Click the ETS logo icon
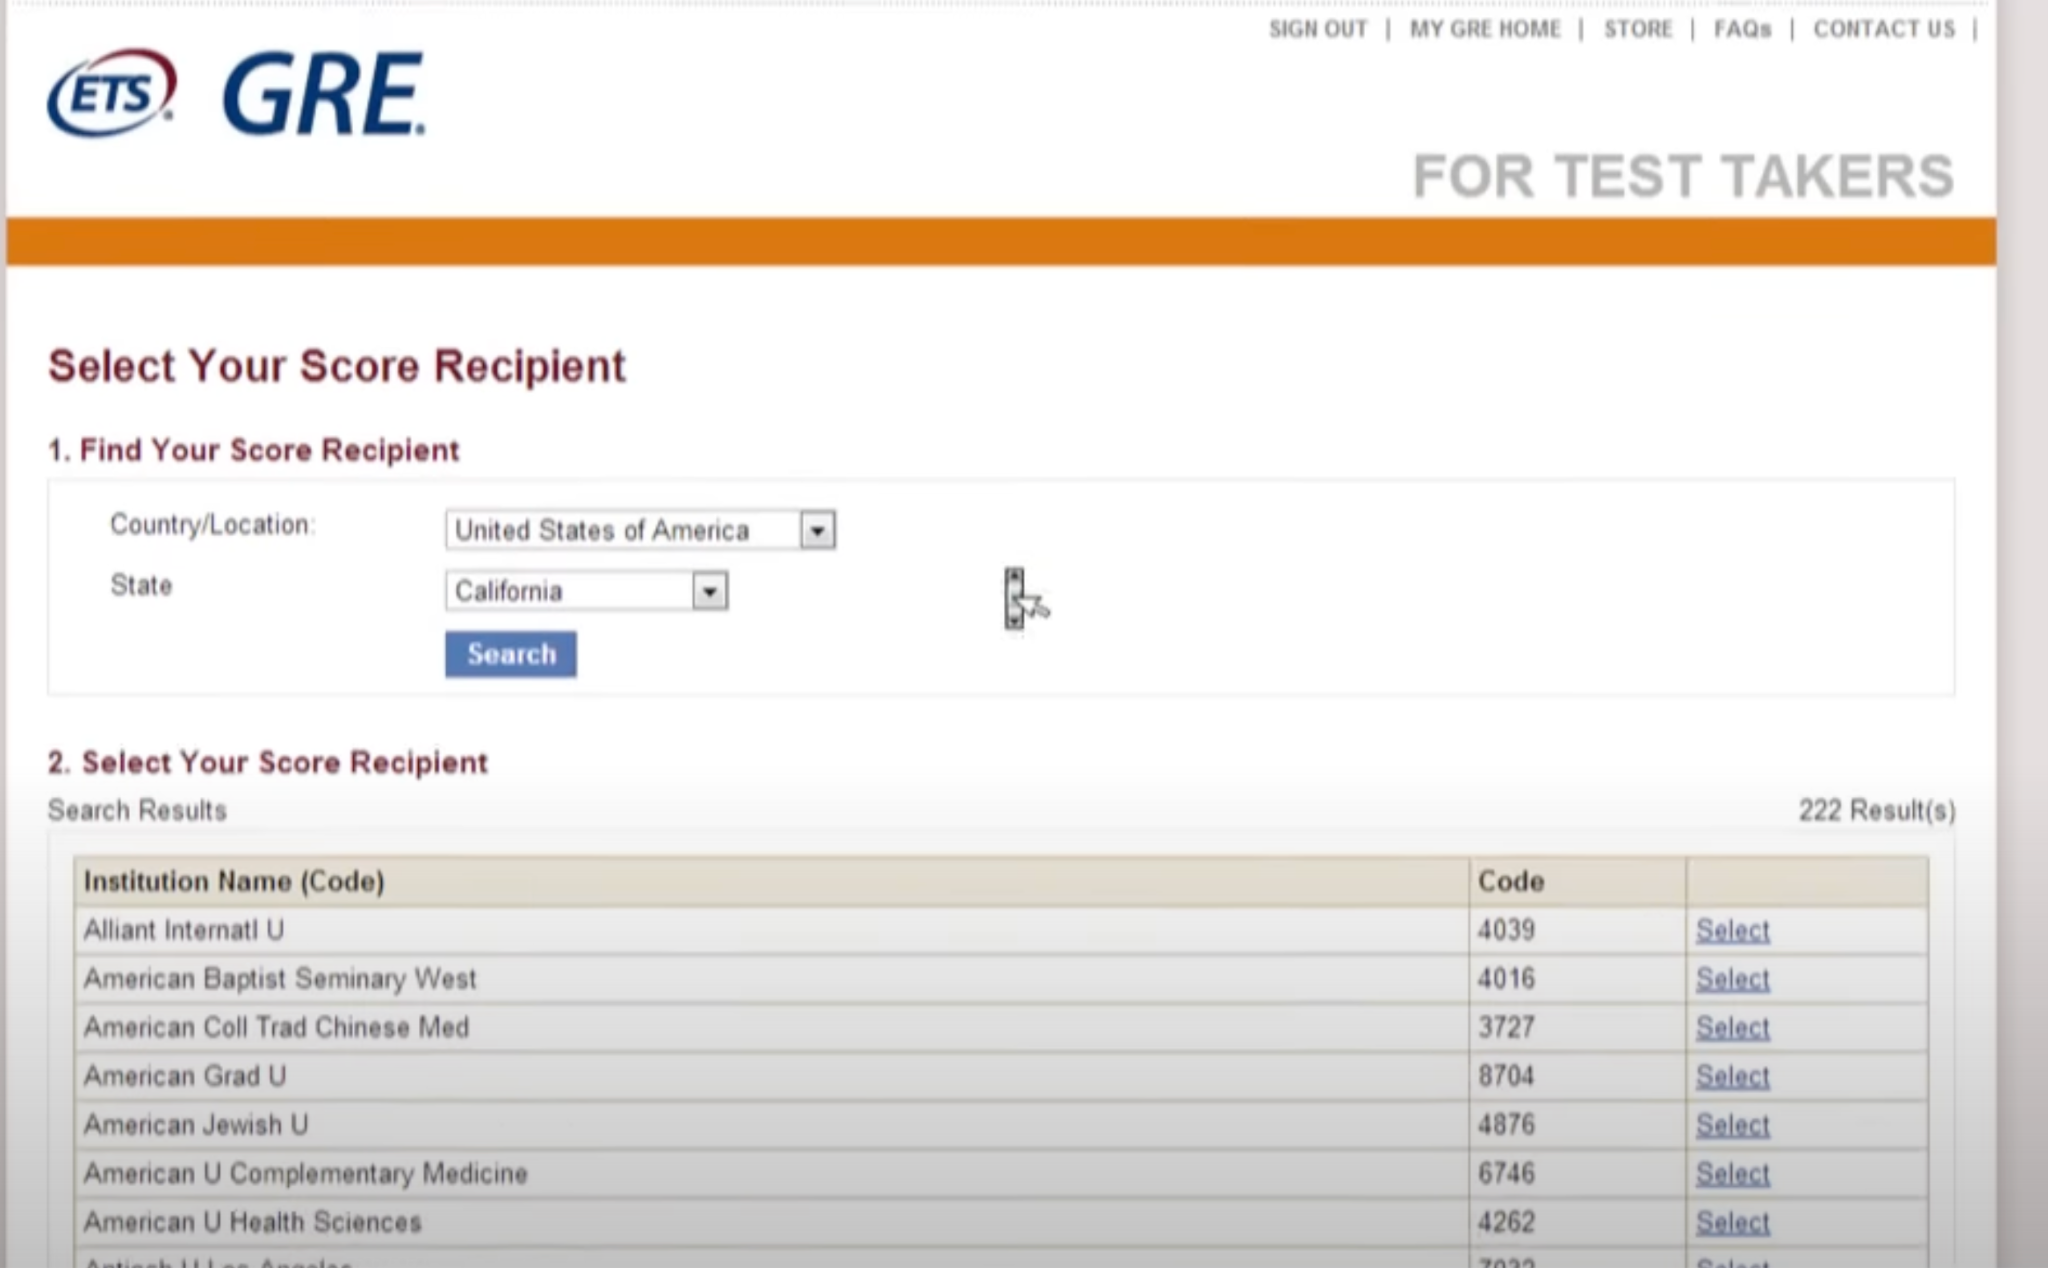The height and width of the screenshot is (1268, 2048). [x=111, y=92]
